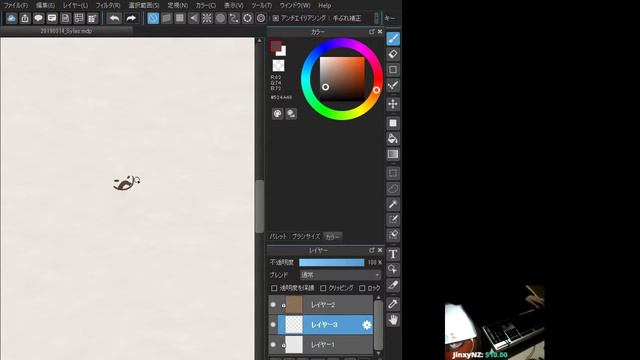Screen dimensions: 640x360
Task: Select the Lasso selection tool
Action: pos(393,188)
